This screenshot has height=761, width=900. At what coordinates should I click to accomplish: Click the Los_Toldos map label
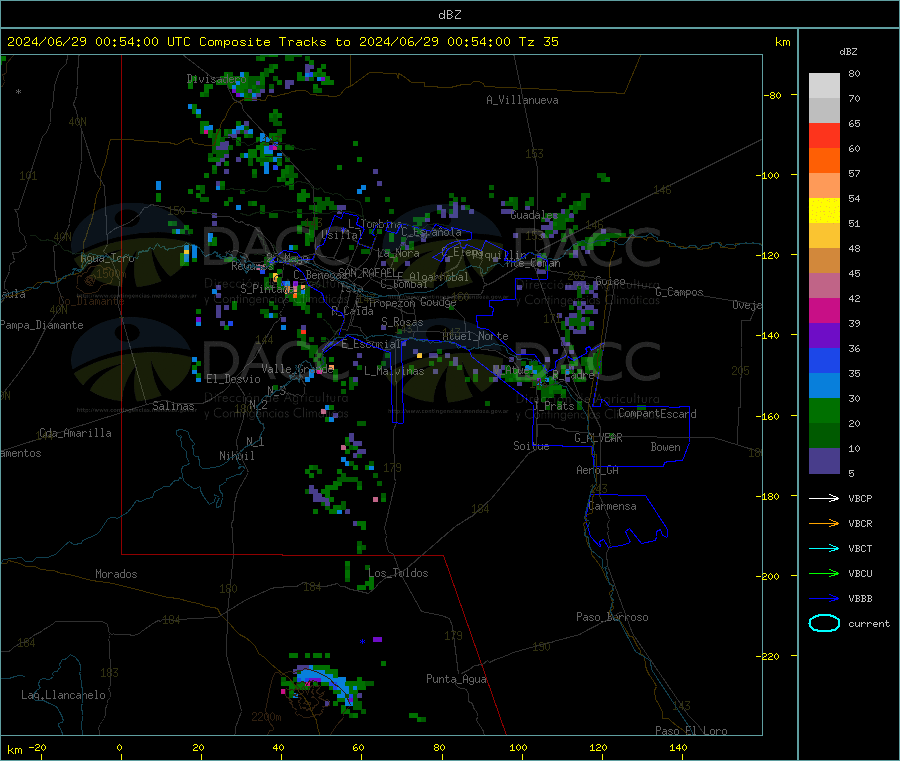[x=398, y=573]
